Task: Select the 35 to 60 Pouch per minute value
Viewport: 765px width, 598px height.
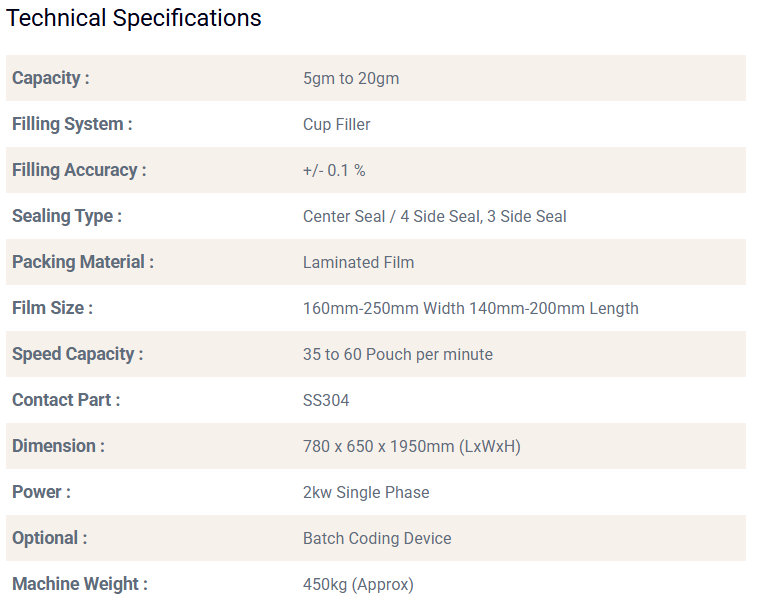Action: pos(398,354)
